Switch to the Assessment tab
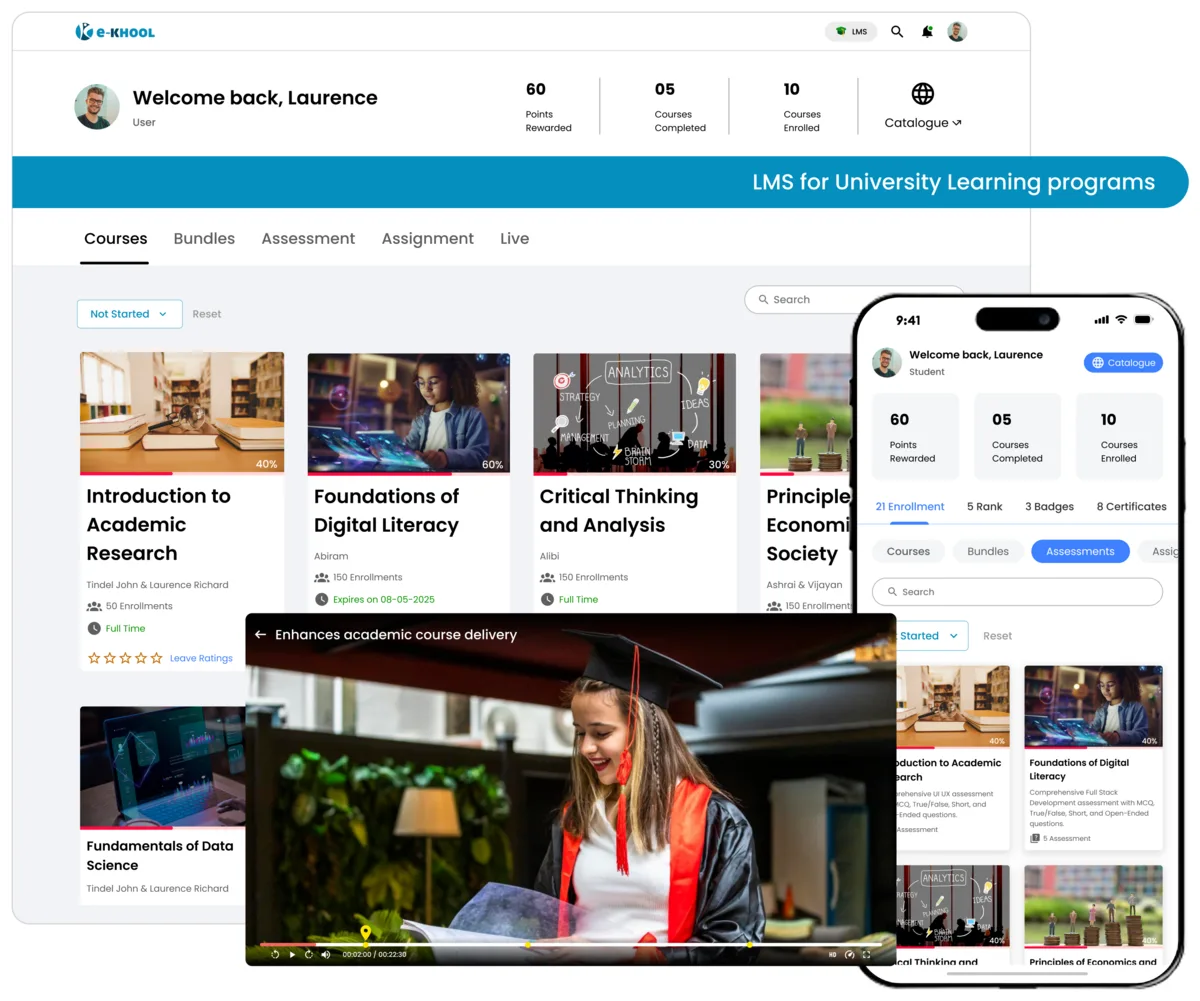The width and height of the screenshot is (1200, 1001). (x=308, y=238)
